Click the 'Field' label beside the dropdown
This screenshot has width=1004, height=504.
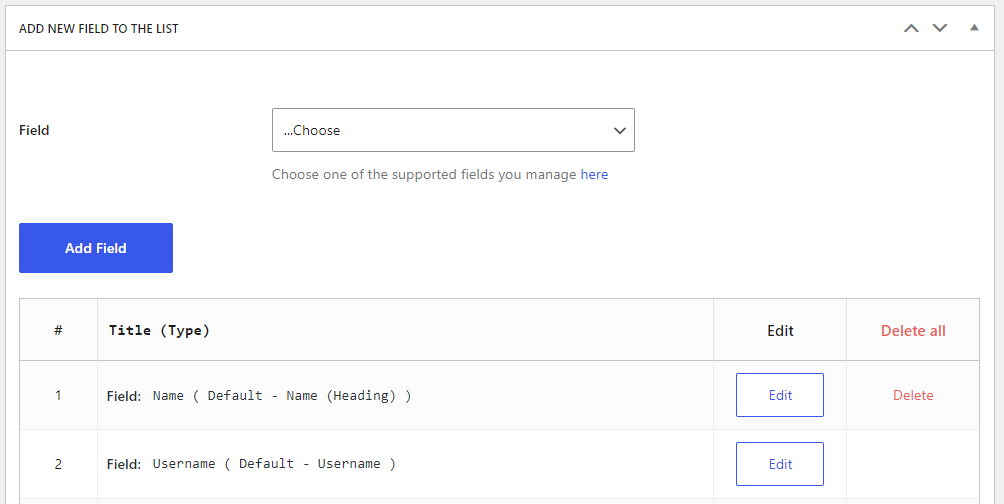[x=34, y=130]
